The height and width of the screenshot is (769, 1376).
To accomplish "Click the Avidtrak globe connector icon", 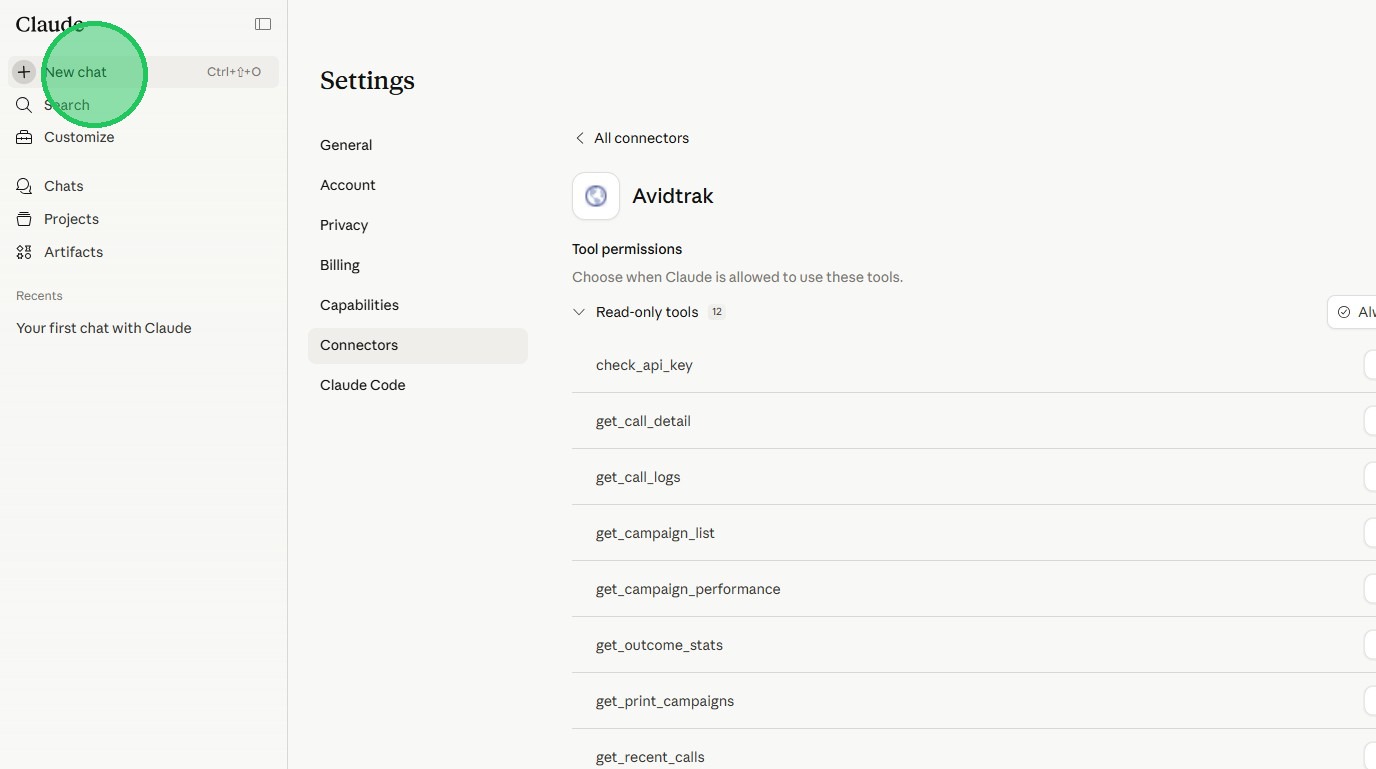I will tap(596, 196).
